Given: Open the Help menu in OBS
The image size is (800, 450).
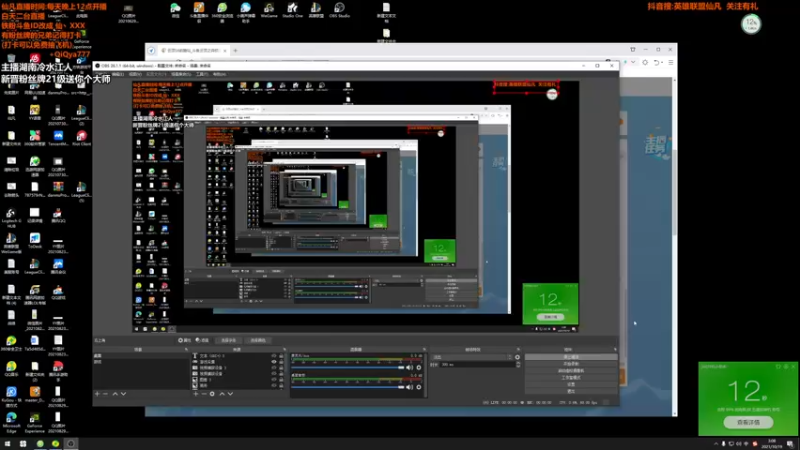Looking at the screenshot, I should tap(219, 74).
